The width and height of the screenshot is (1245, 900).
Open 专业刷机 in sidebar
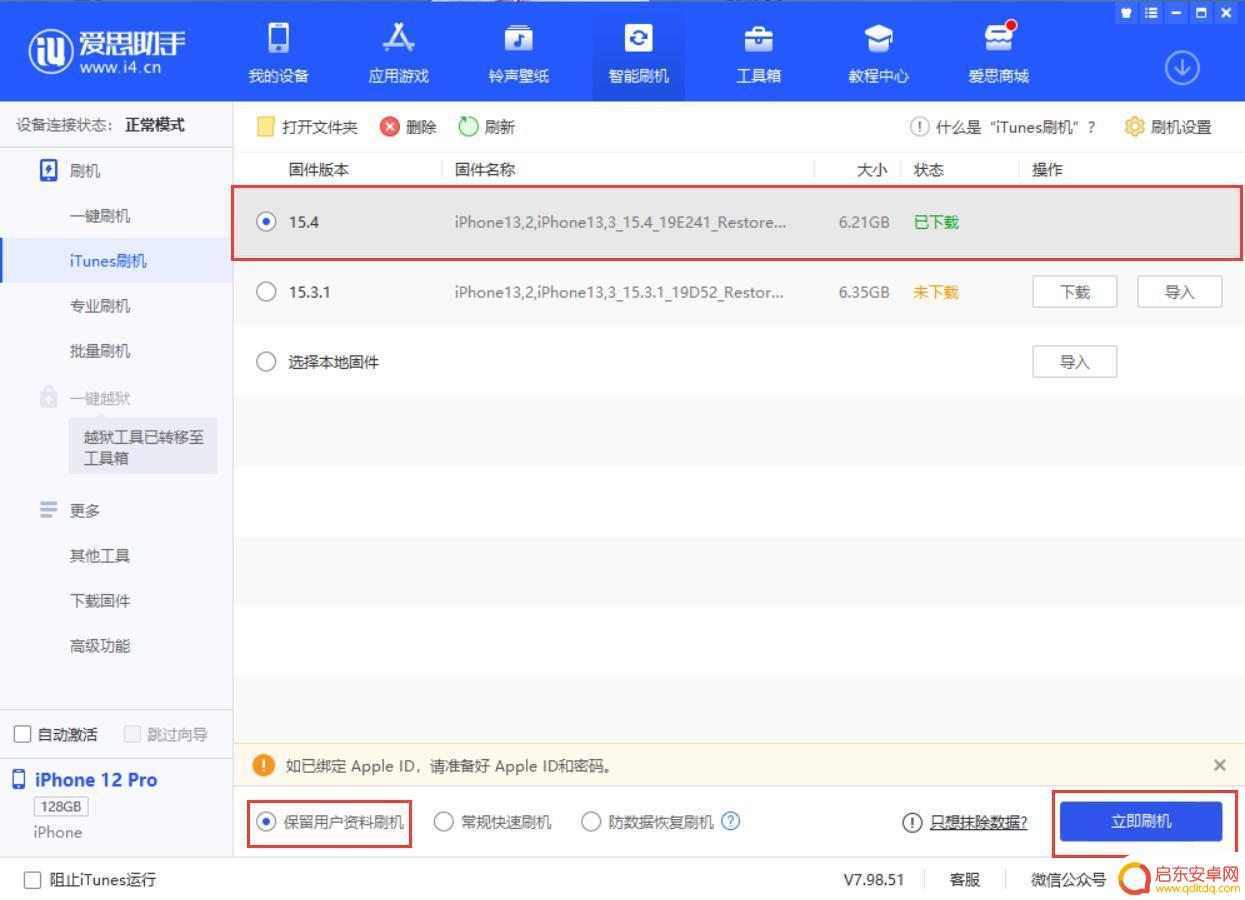(100, 306)
